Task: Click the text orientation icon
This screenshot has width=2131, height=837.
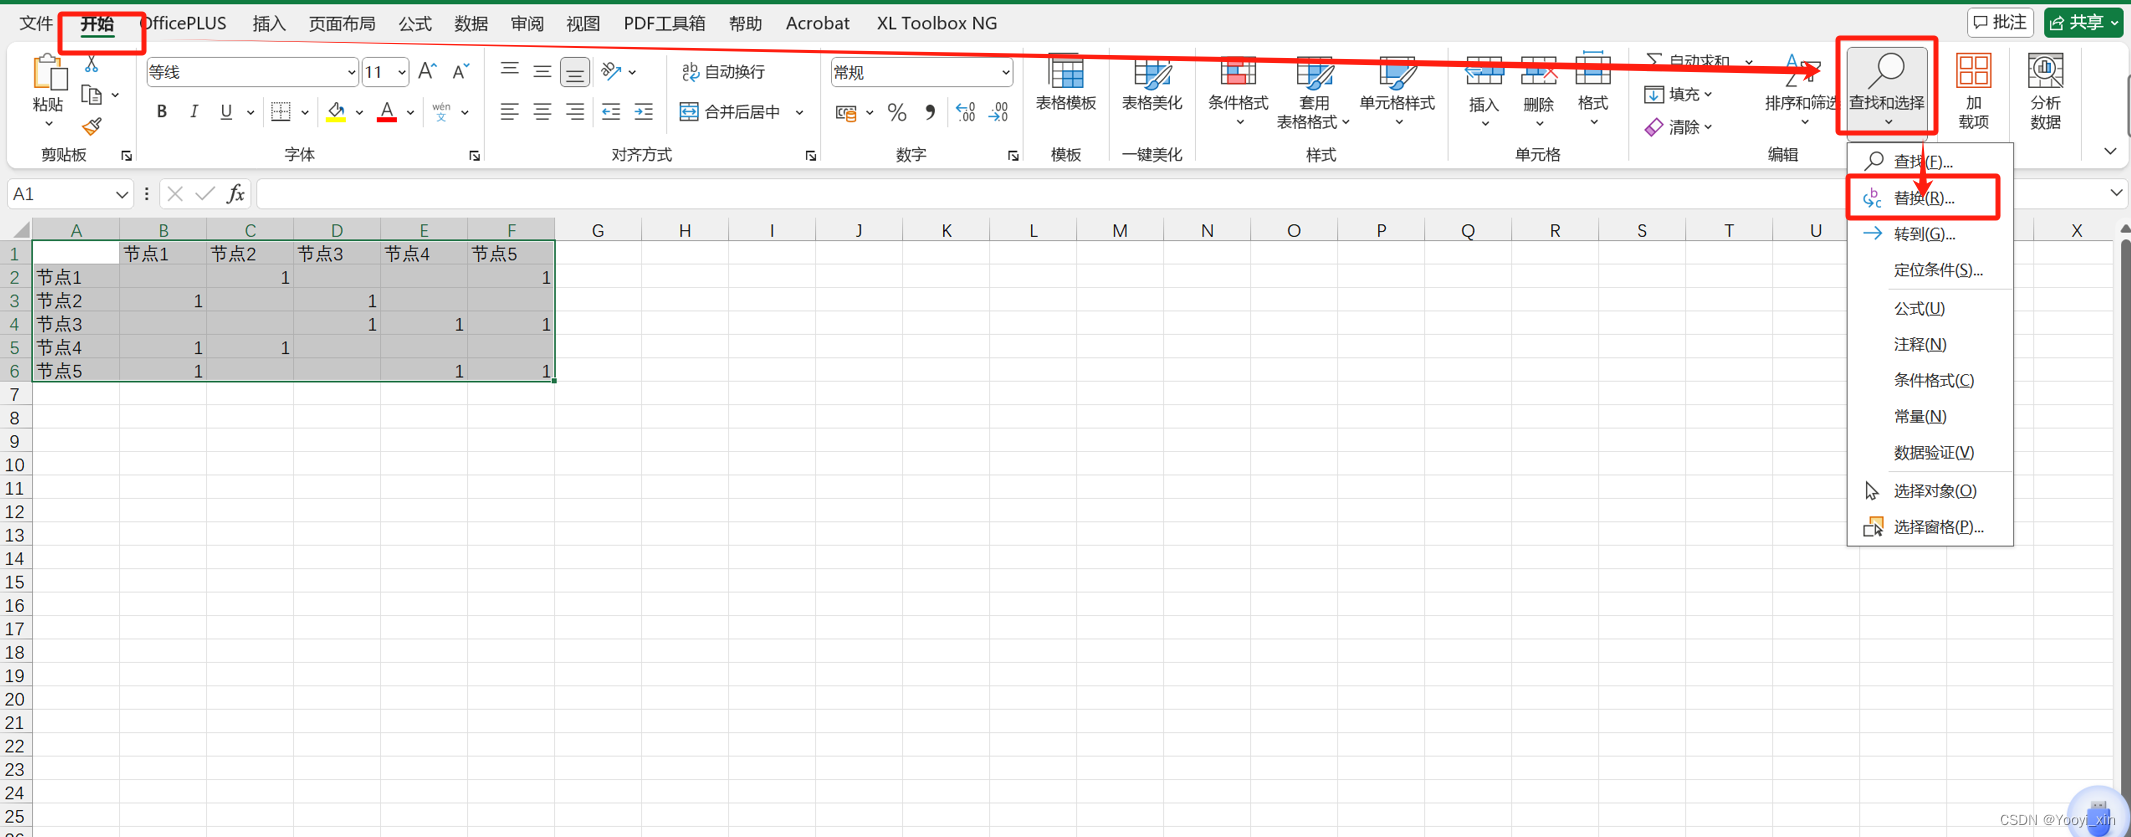Action: pyautogui.click(x=612, y=71)
